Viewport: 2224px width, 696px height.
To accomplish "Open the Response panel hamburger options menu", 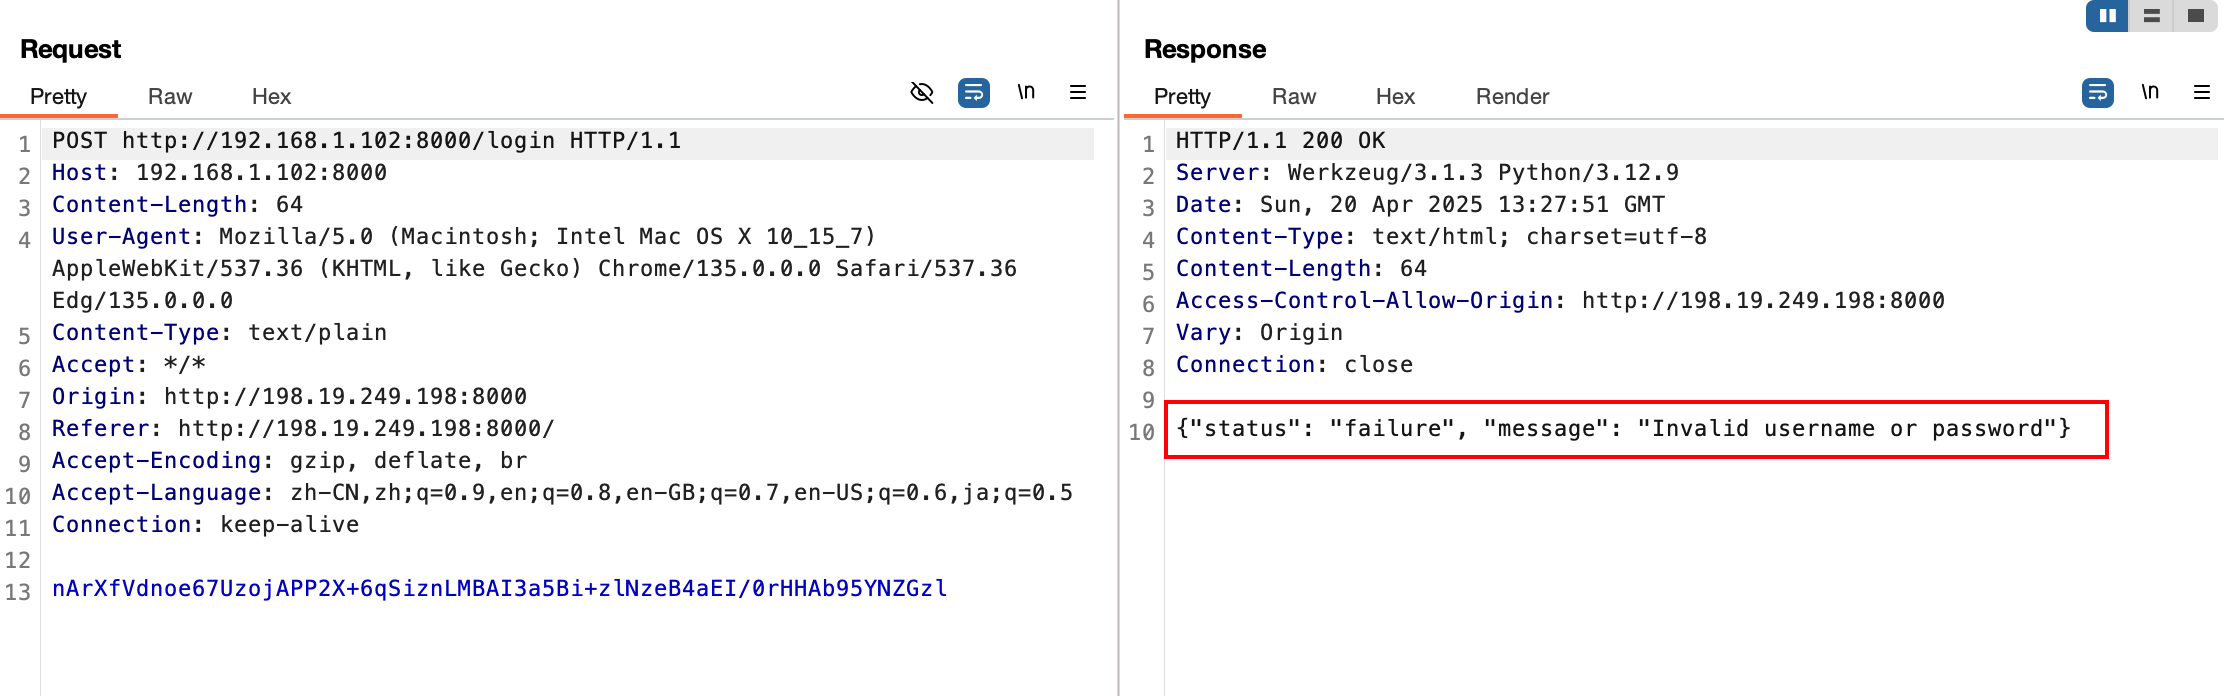I will [x=2202, y=92].
